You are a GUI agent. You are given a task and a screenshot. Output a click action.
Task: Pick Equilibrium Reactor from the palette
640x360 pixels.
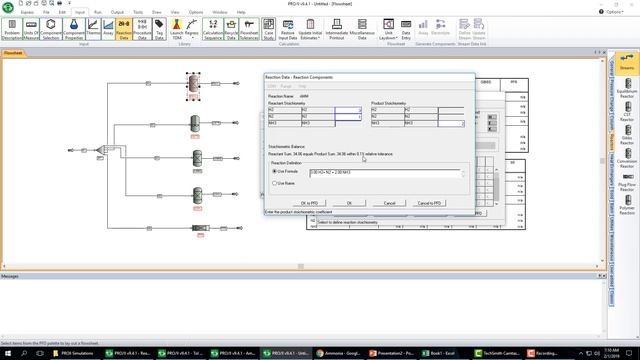pyautogui.click(x=627, y=88)
